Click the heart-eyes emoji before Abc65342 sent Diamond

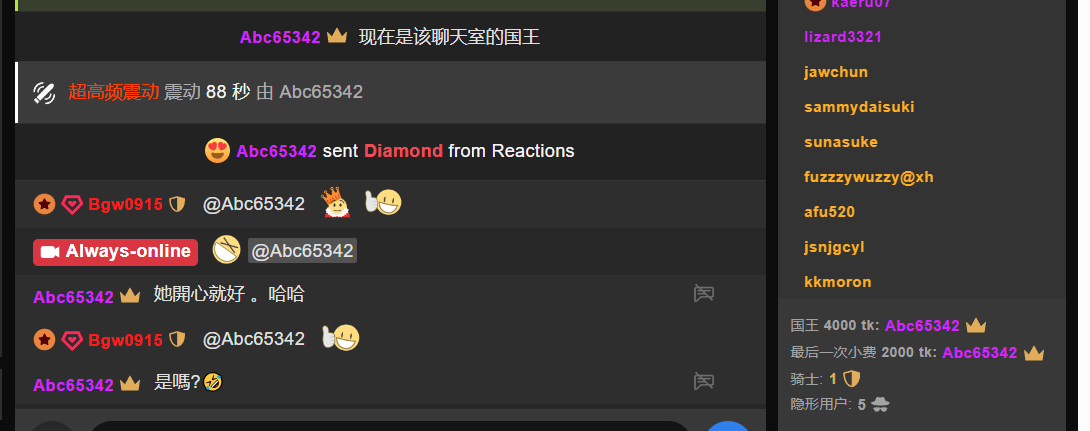tap(218, 151)
